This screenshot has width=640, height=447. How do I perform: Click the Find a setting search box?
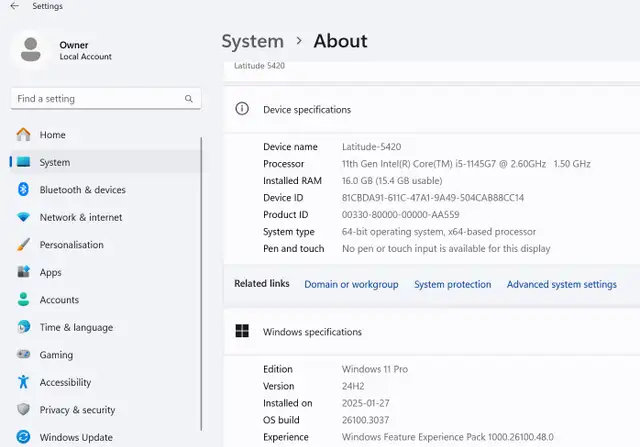click(106, 98)
